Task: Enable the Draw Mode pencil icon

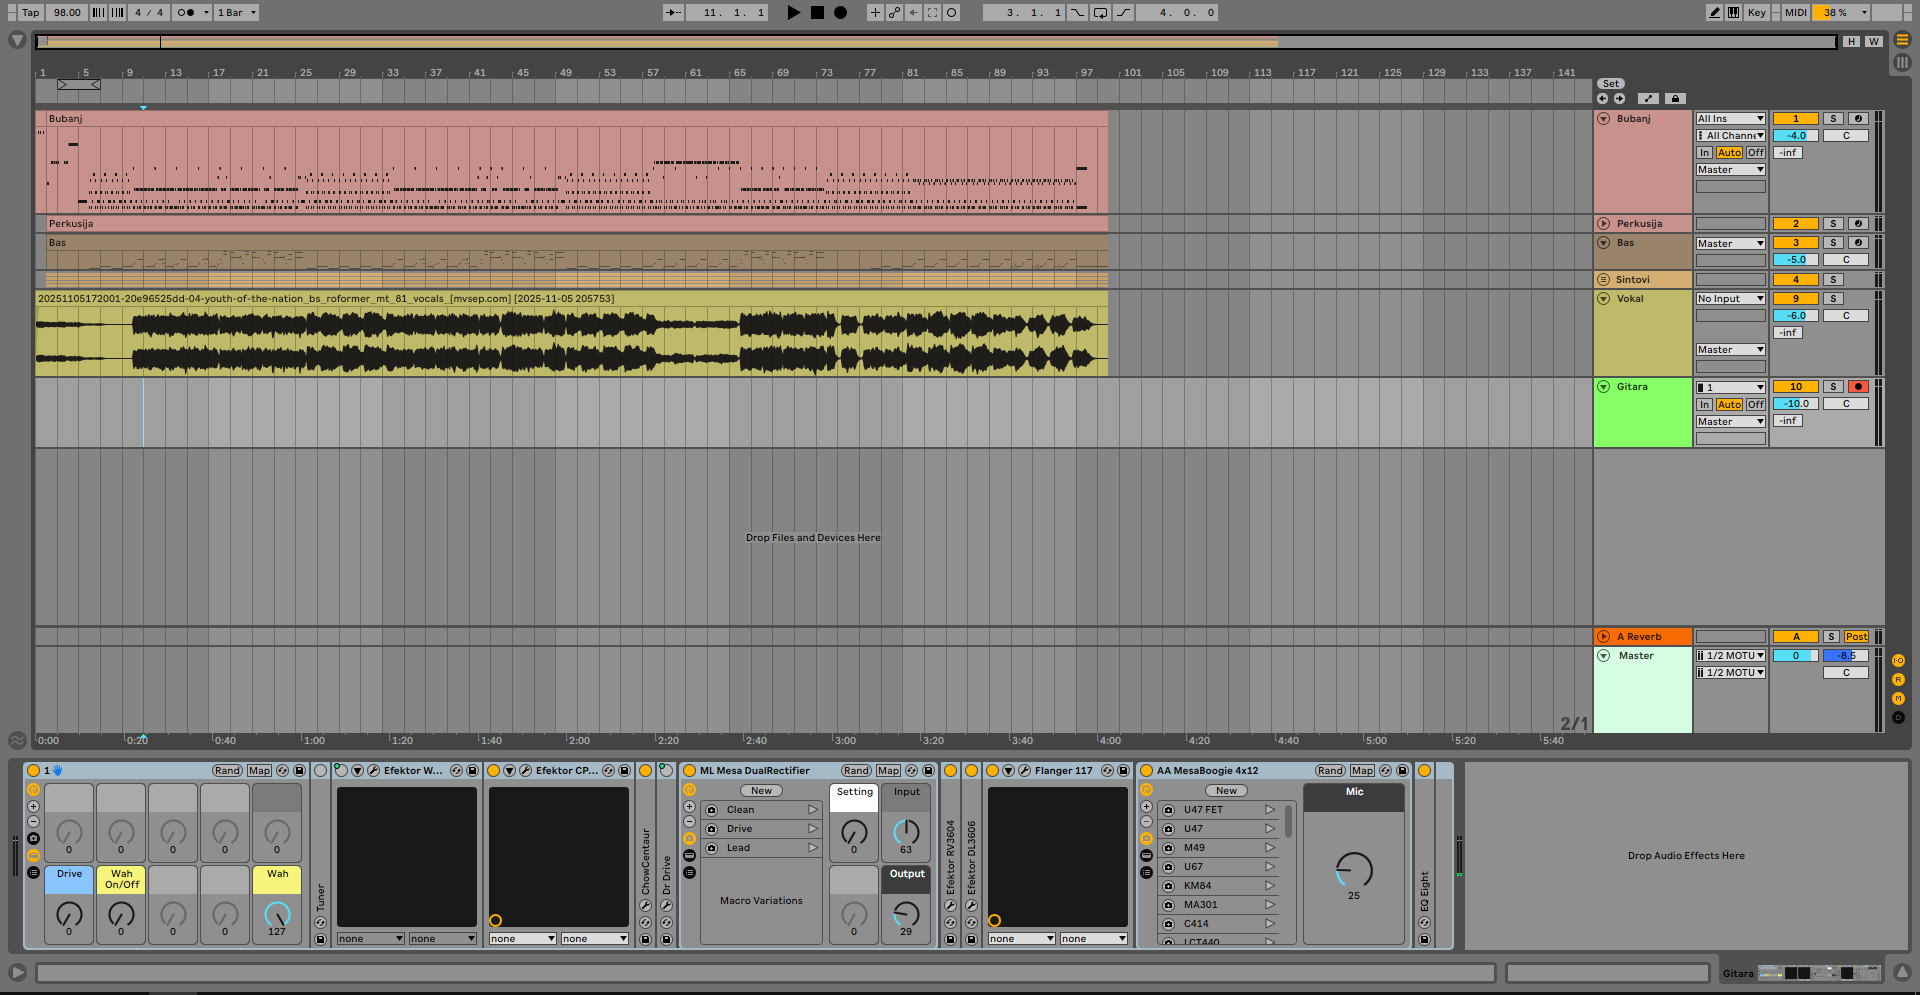Action: click(1715, 13)
